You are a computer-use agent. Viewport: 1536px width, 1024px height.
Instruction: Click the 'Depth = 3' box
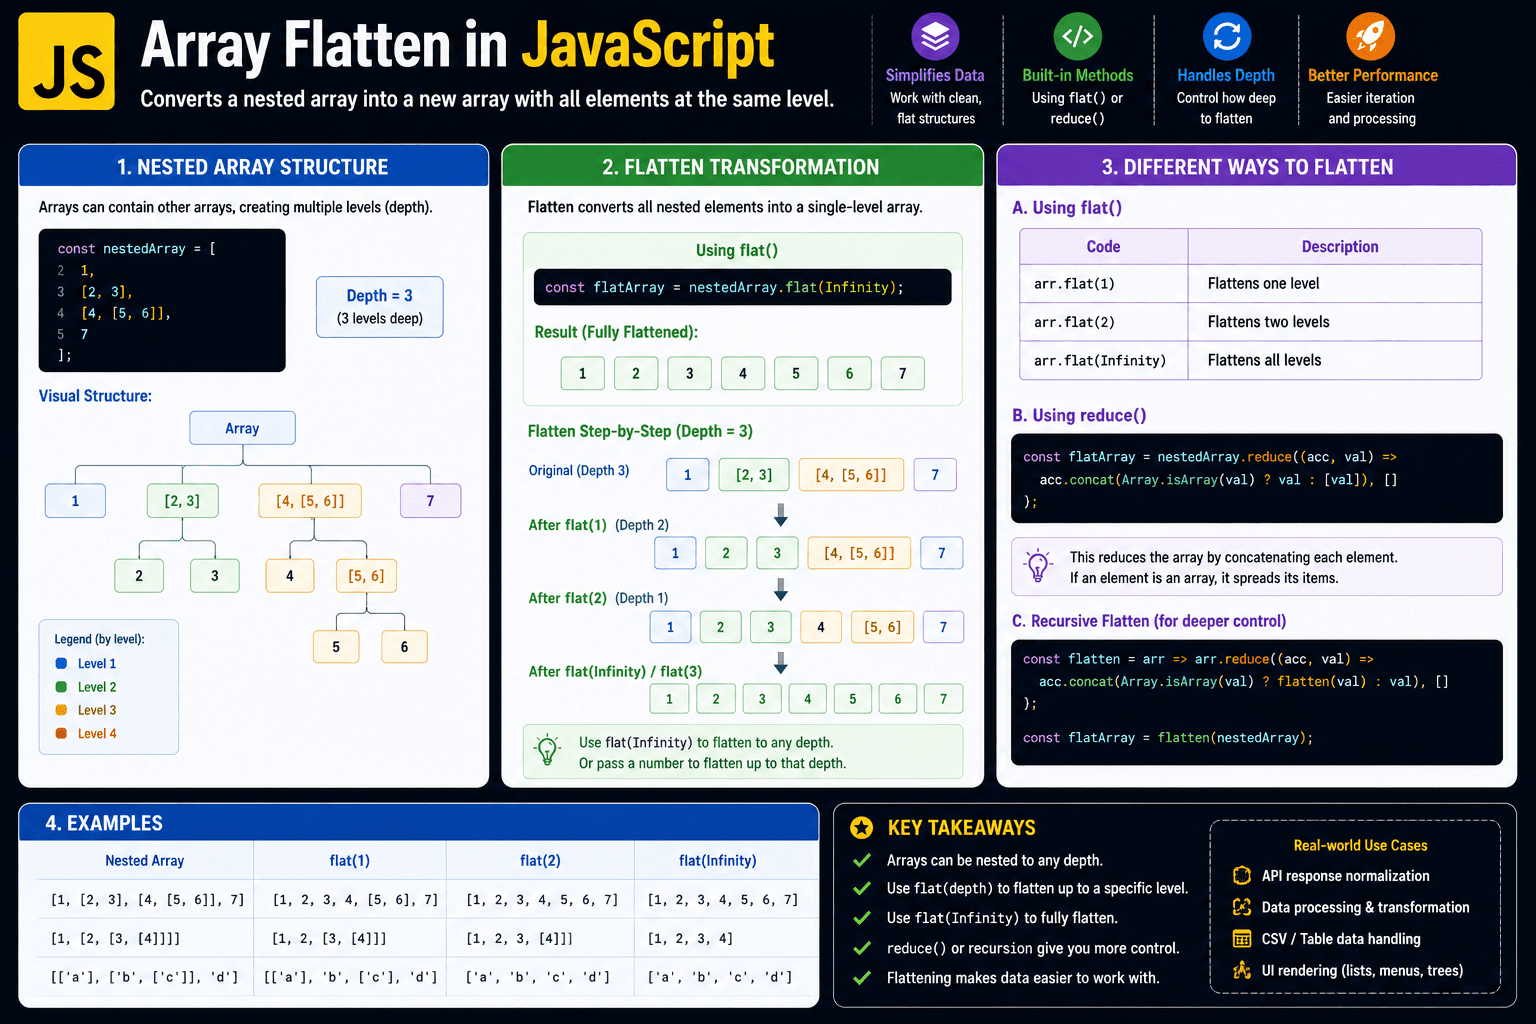[x=379, y=307]
